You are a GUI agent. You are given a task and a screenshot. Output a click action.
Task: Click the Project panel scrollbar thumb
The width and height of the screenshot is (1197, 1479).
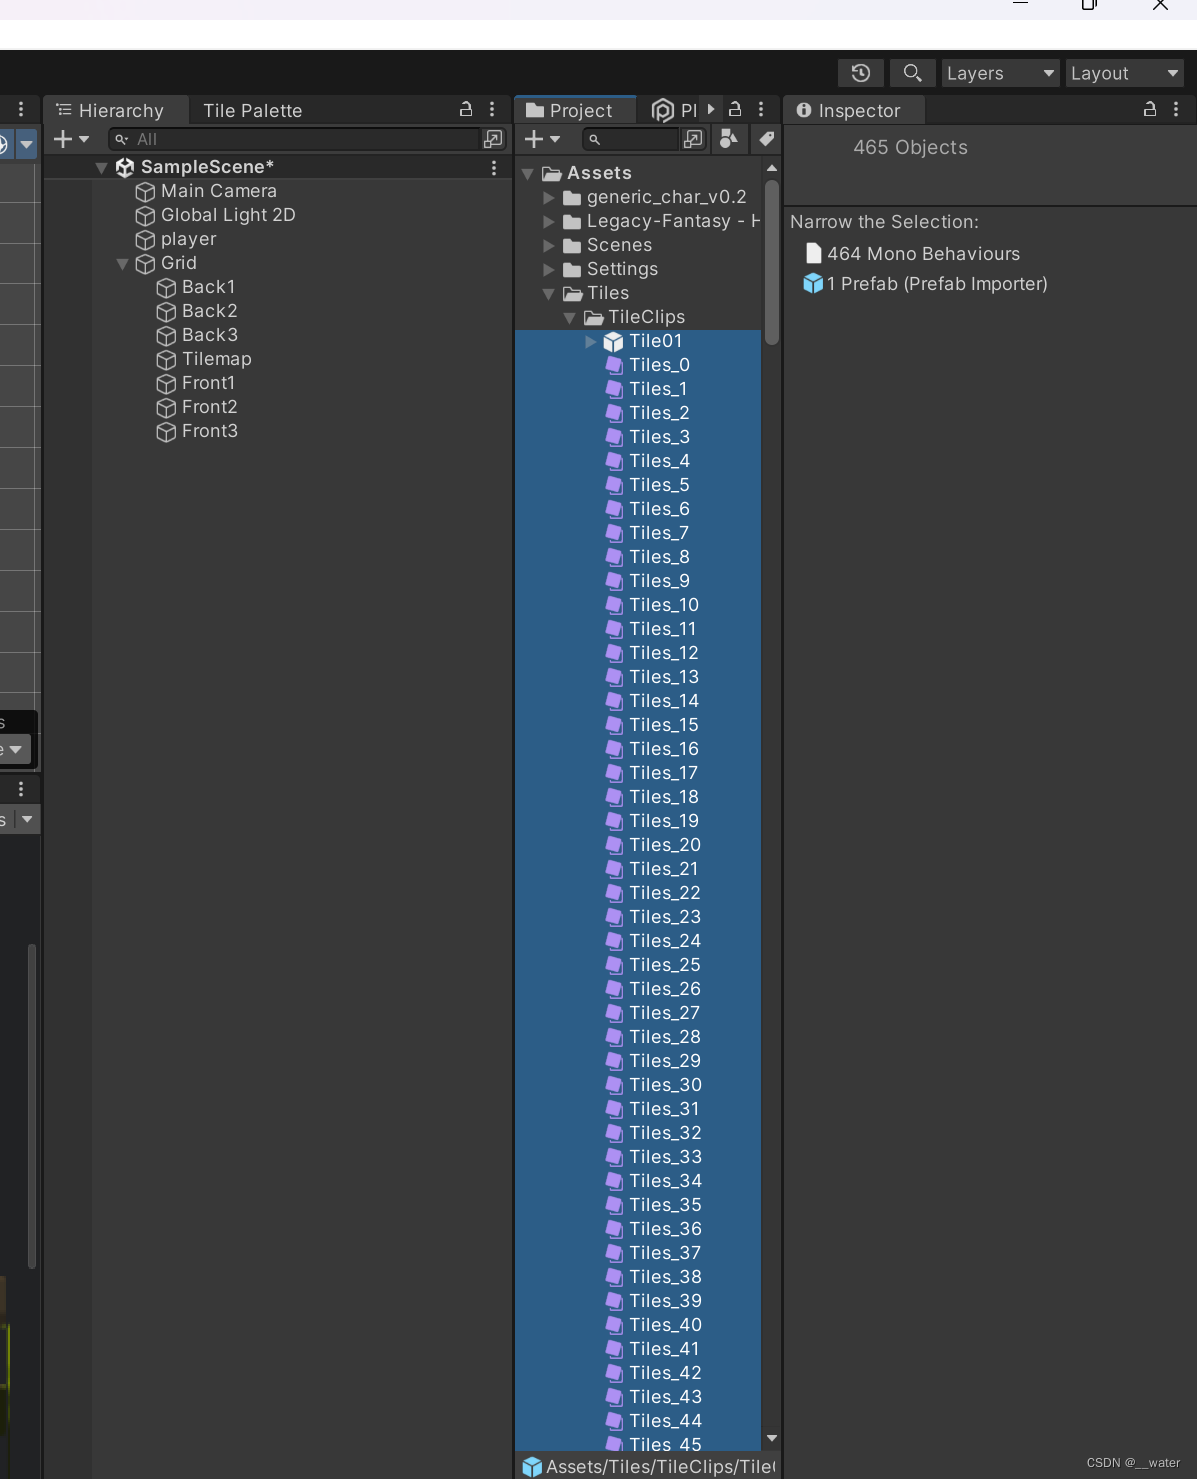click(x=772, y=262)
